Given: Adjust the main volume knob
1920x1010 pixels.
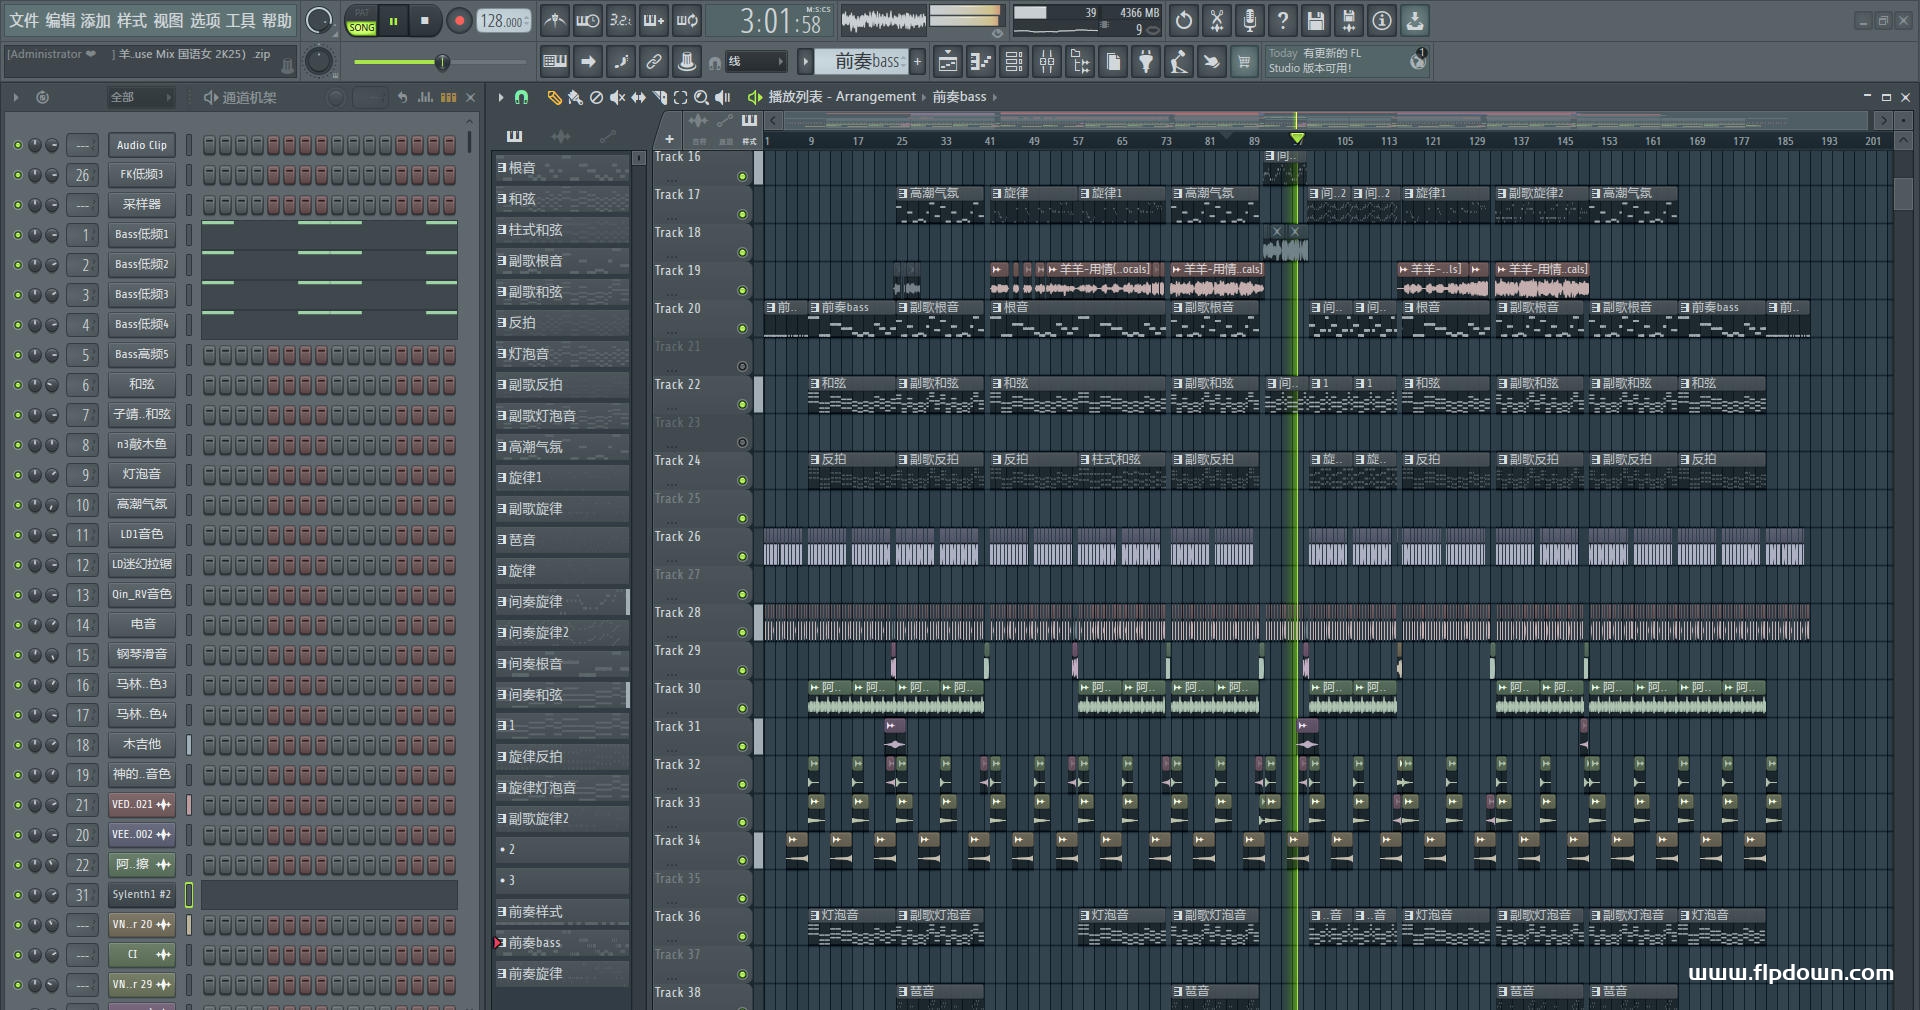Looking at the screenshot, I should point(319,21).
